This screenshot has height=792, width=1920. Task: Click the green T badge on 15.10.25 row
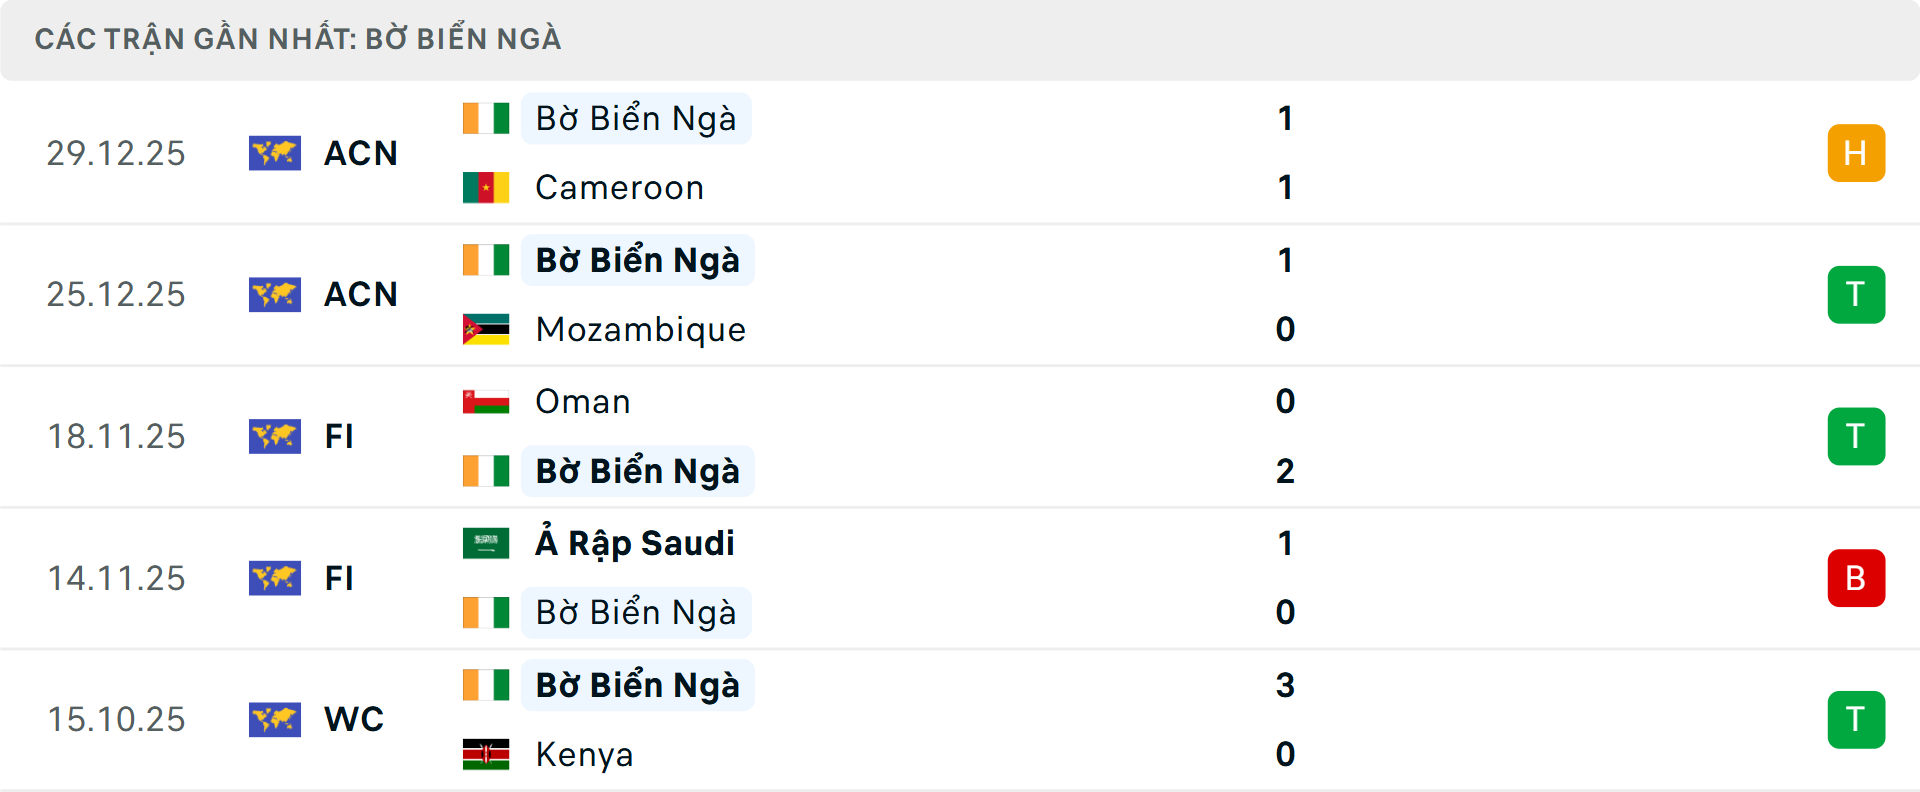(x=1856, y=720)
